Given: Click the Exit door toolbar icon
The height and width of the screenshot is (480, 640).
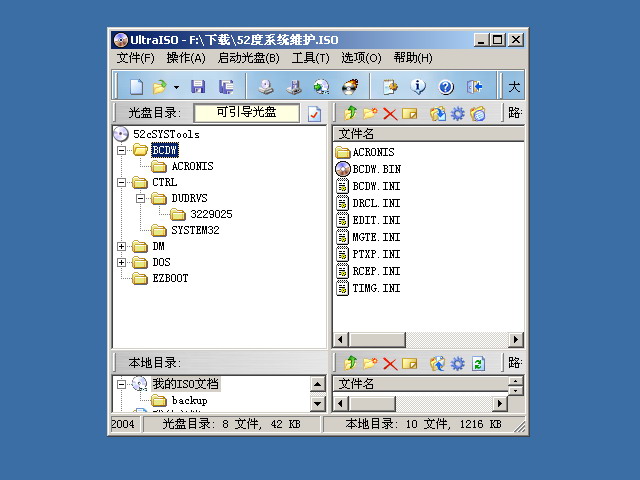Looking at the screenshot, I should tap(474, 87).
